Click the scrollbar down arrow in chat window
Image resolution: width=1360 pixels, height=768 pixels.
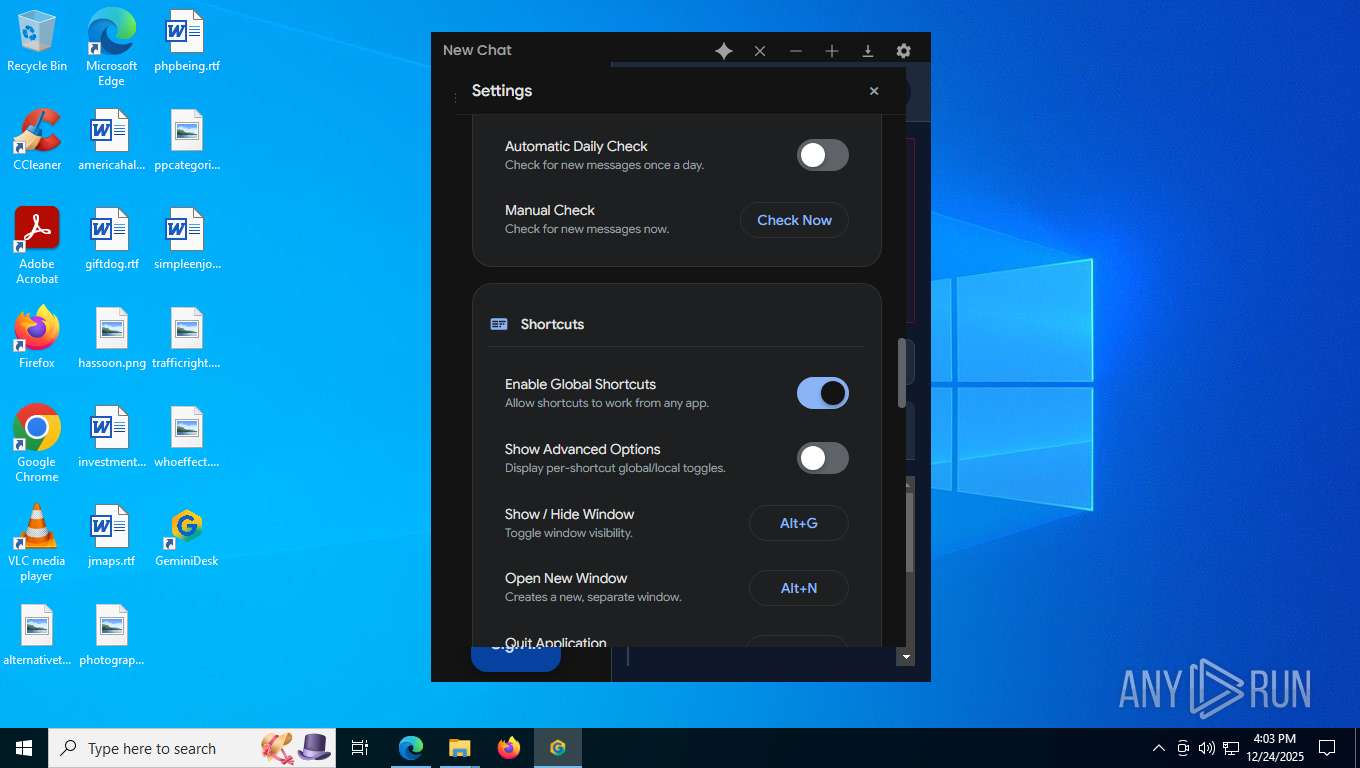[906, 657]
